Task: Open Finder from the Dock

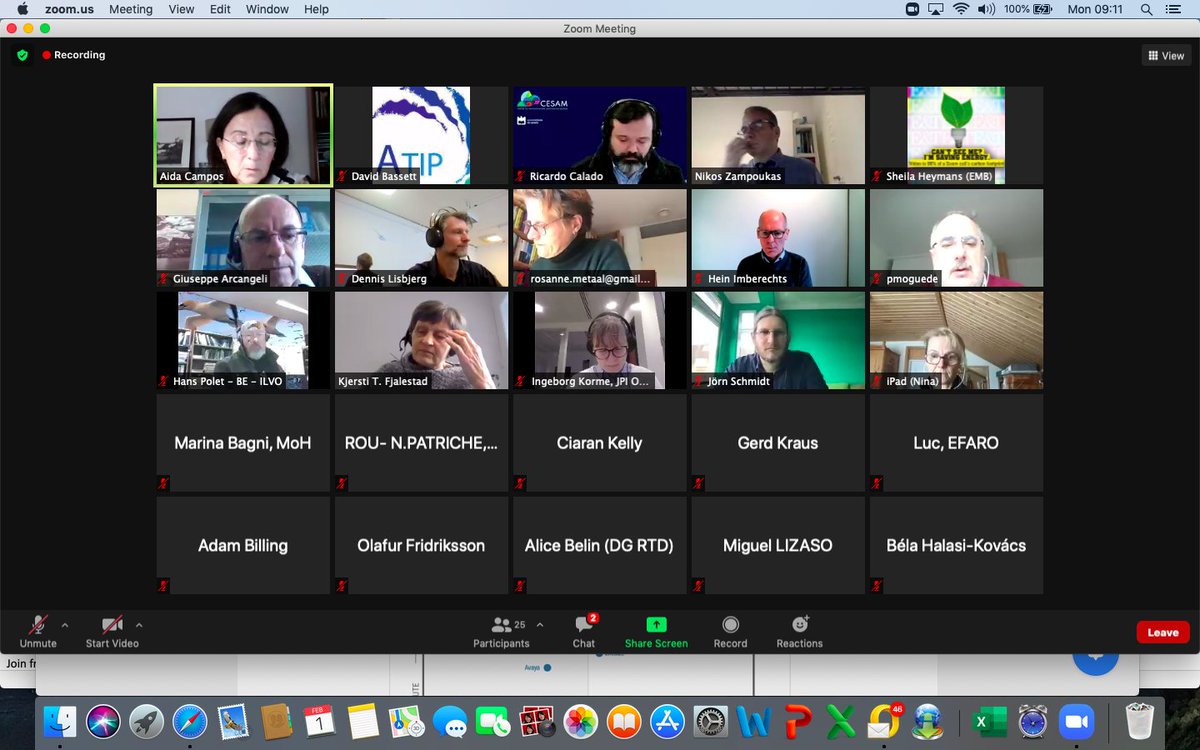Action: [x=60, y=720]
